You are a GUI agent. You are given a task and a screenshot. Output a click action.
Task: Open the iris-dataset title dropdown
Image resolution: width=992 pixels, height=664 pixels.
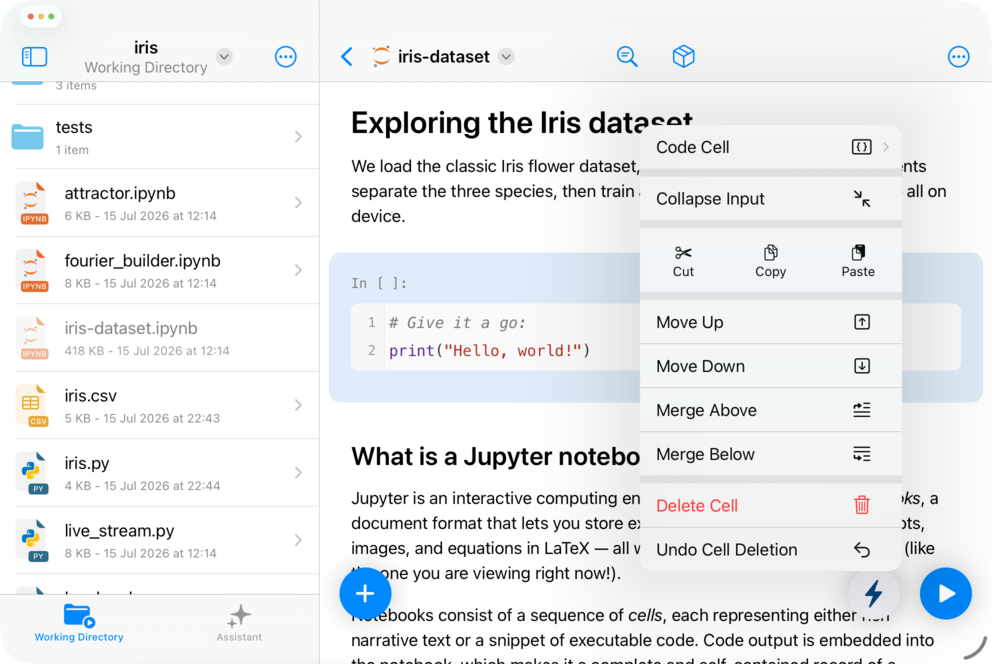505,57
